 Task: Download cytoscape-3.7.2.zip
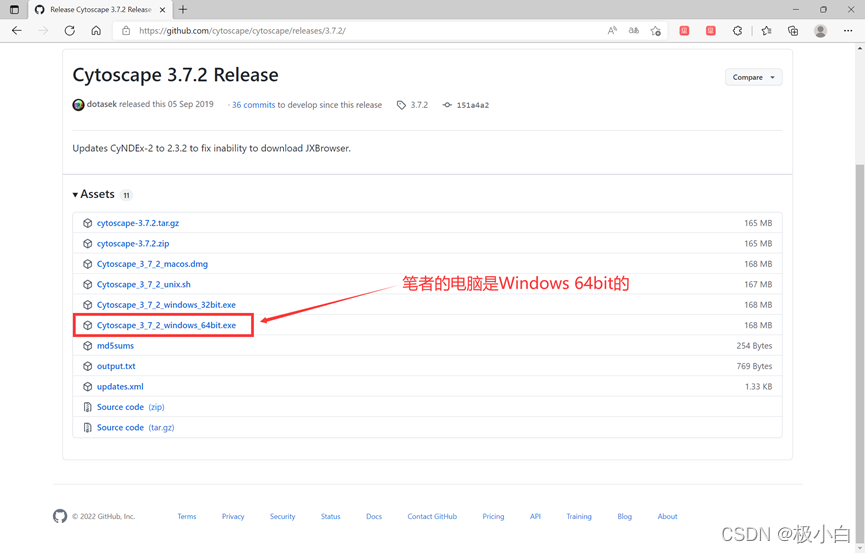(x=133, y=243)
